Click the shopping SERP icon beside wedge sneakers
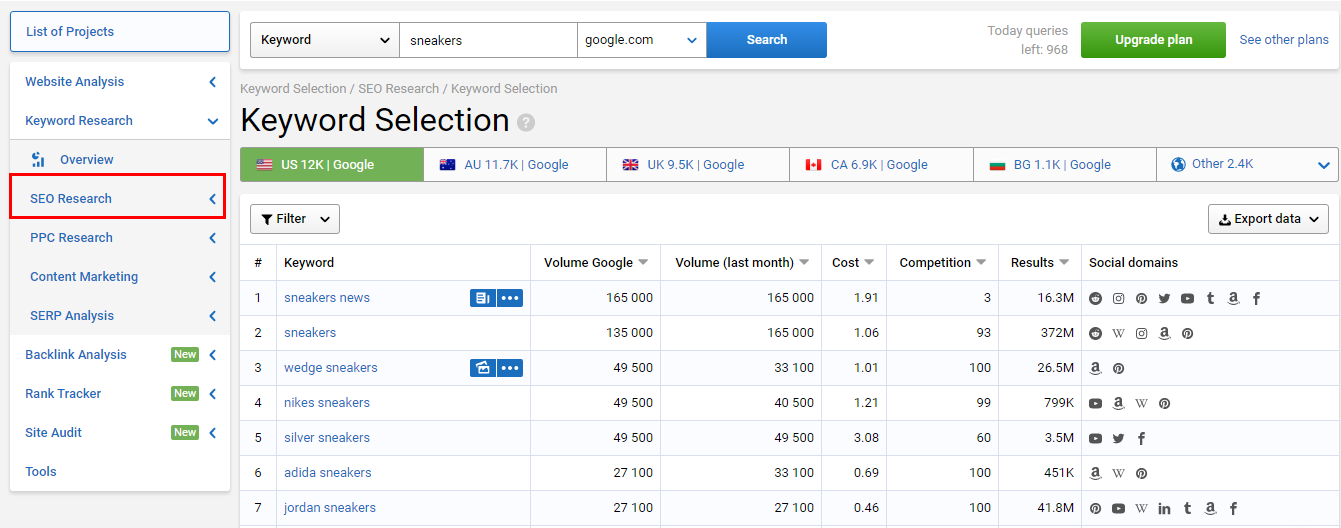 [483, 368]
